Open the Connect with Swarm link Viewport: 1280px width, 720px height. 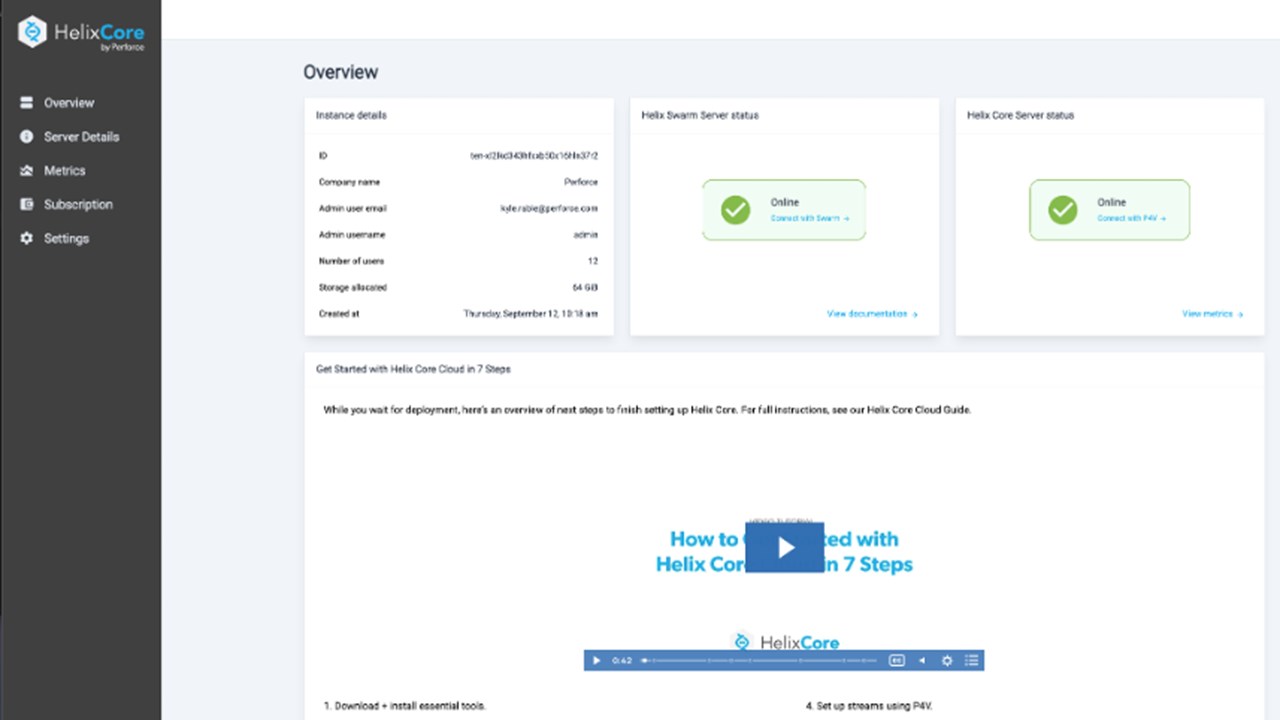click(x=810, y=218)
